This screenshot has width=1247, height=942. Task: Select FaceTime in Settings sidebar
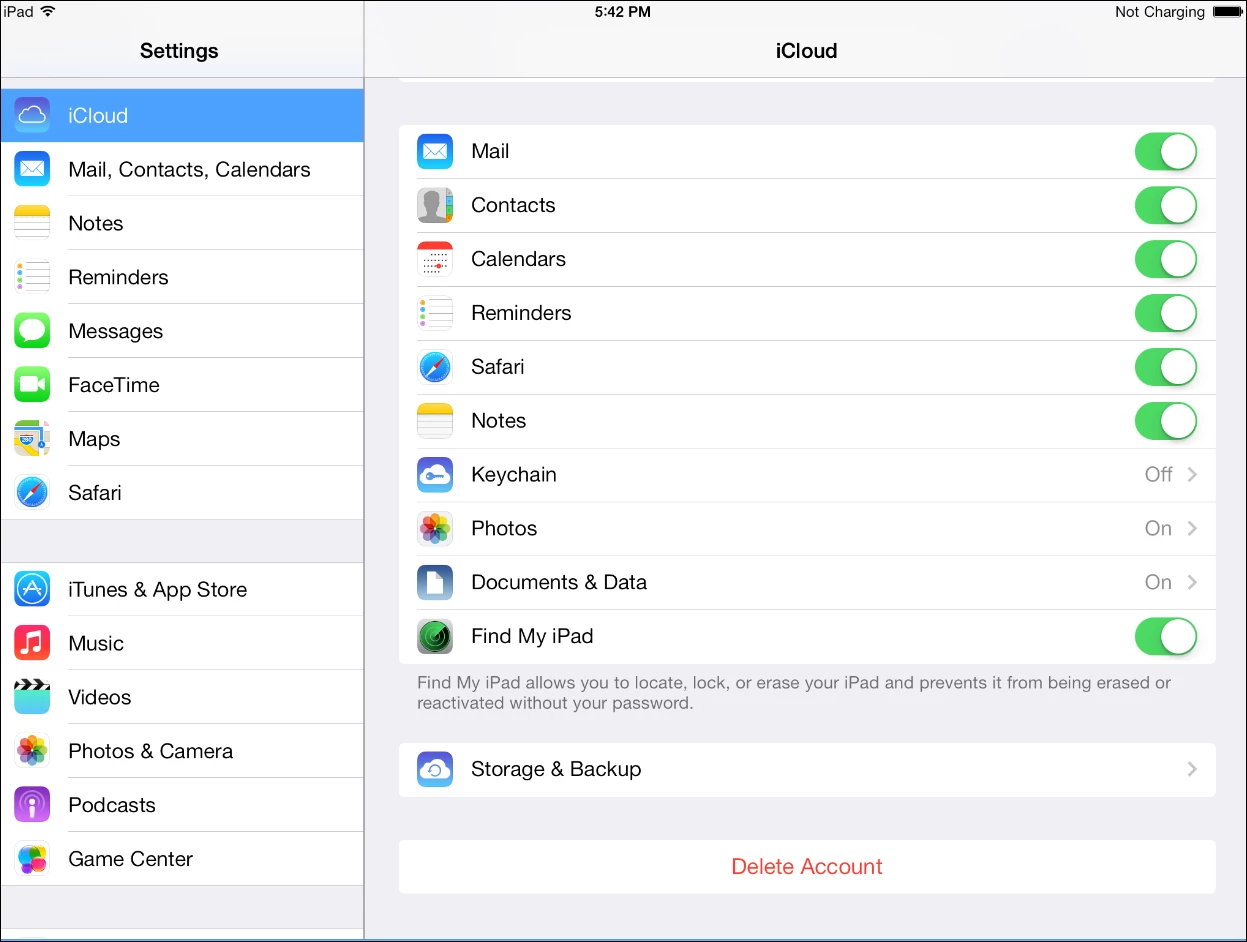coord(182,386)
